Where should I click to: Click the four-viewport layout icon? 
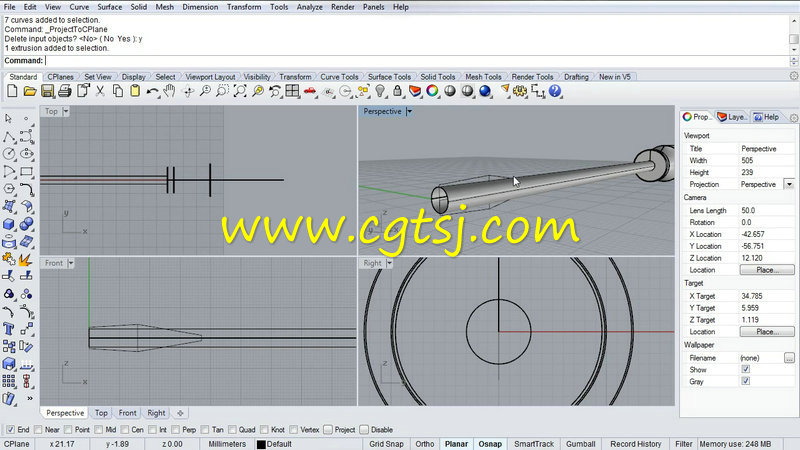point(292,91)
